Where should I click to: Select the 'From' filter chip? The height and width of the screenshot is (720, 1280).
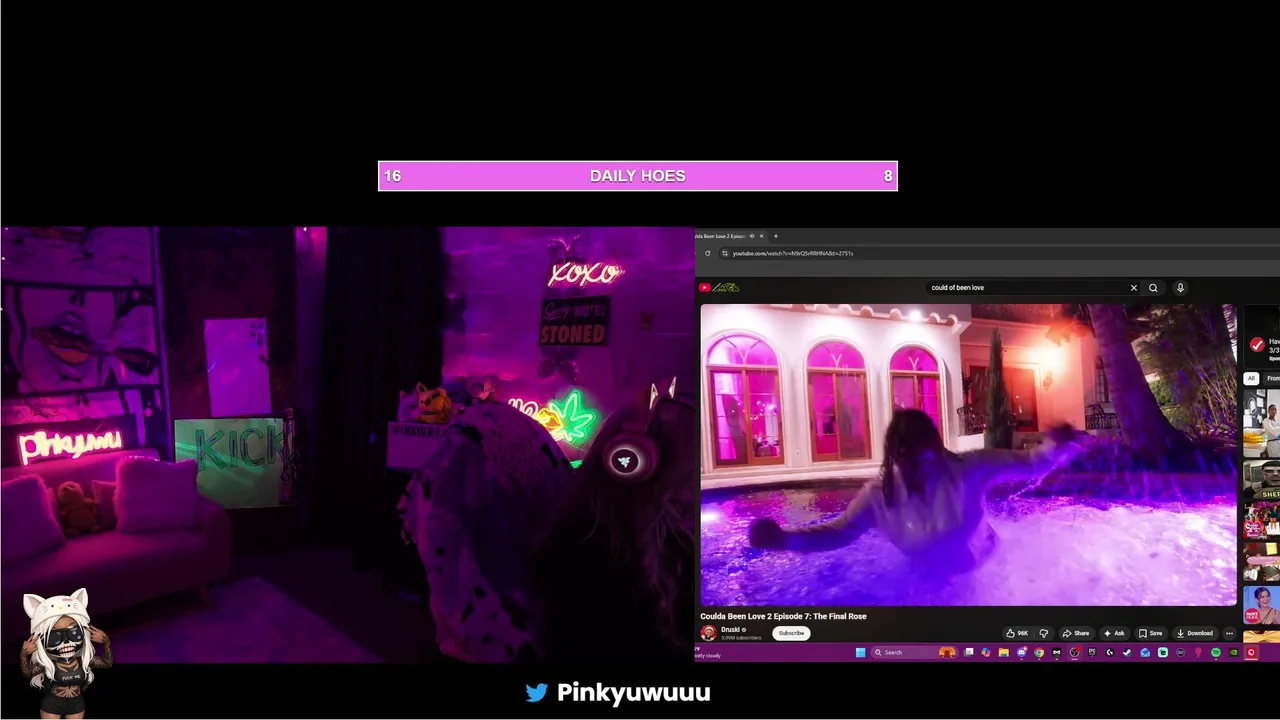point(1272,378)
